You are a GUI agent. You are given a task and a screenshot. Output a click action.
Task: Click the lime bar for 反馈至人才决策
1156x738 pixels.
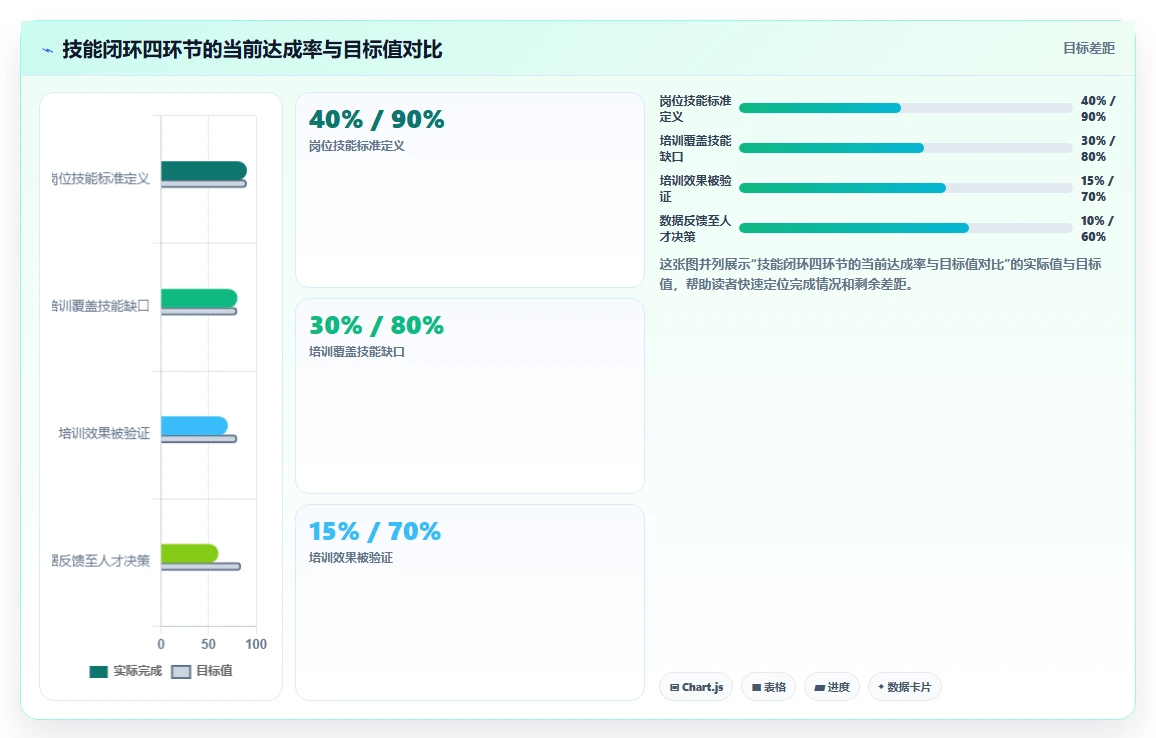(x=189, y=553)
